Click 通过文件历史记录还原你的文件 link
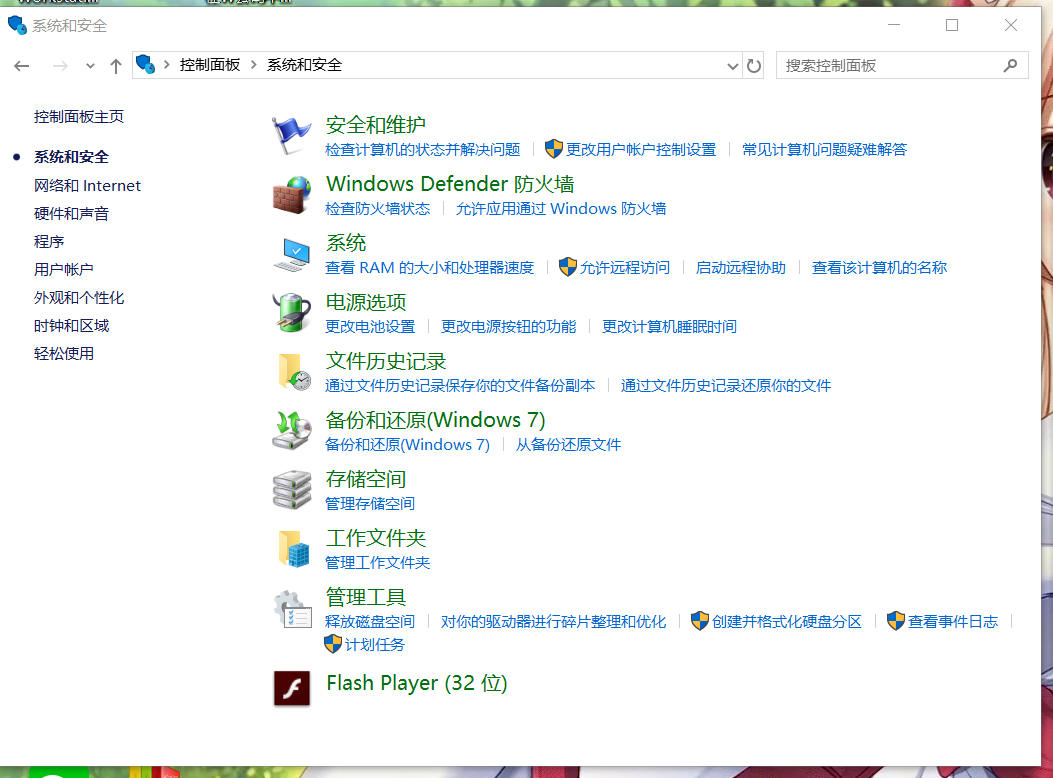The width and height of the screenshot is (1053, 778). click(726, 386)
